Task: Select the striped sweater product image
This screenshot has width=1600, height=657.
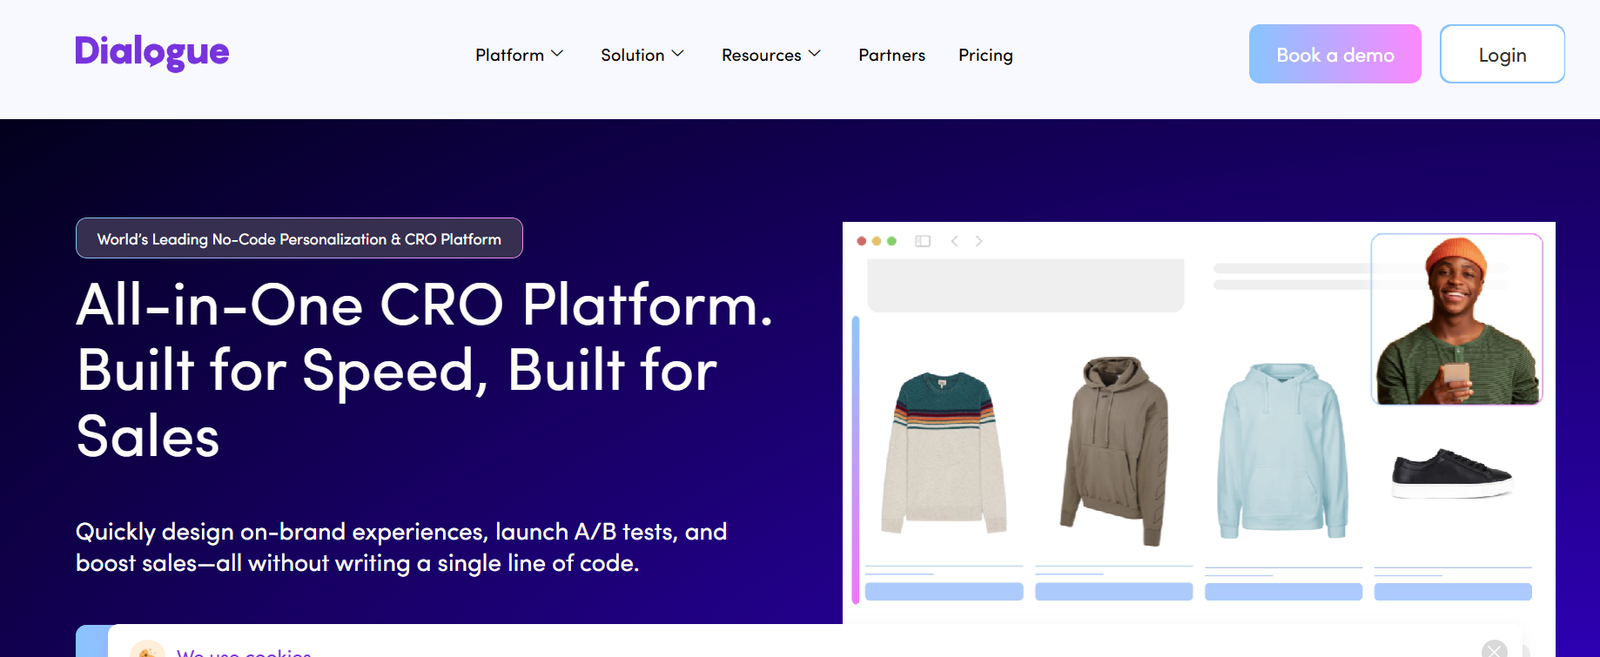Action: tap(943, 453)
